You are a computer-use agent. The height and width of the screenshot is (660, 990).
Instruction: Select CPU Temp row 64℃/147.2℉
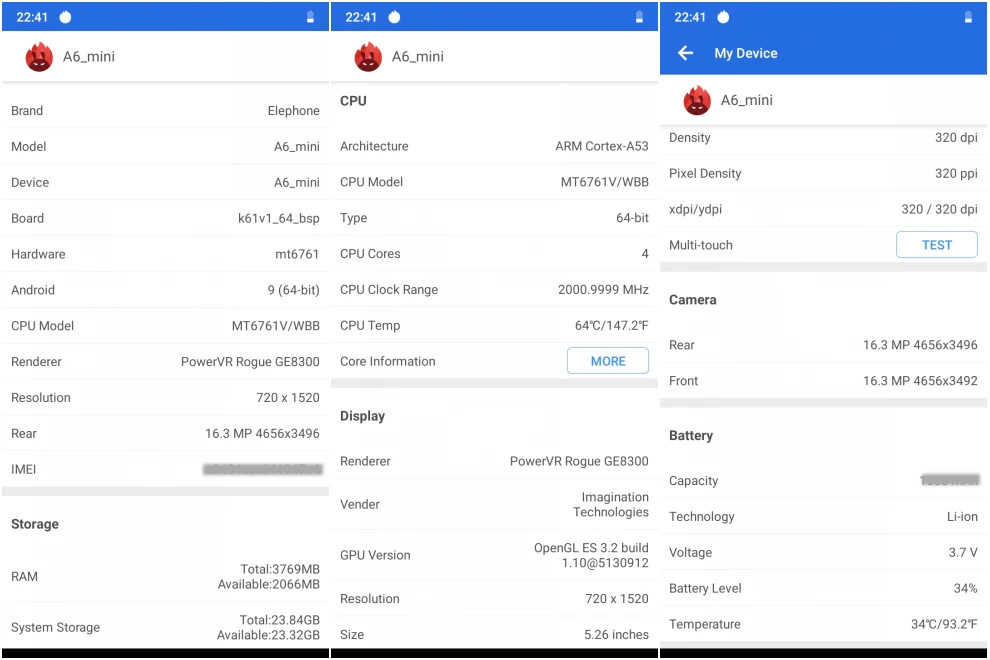coord(494,325)
